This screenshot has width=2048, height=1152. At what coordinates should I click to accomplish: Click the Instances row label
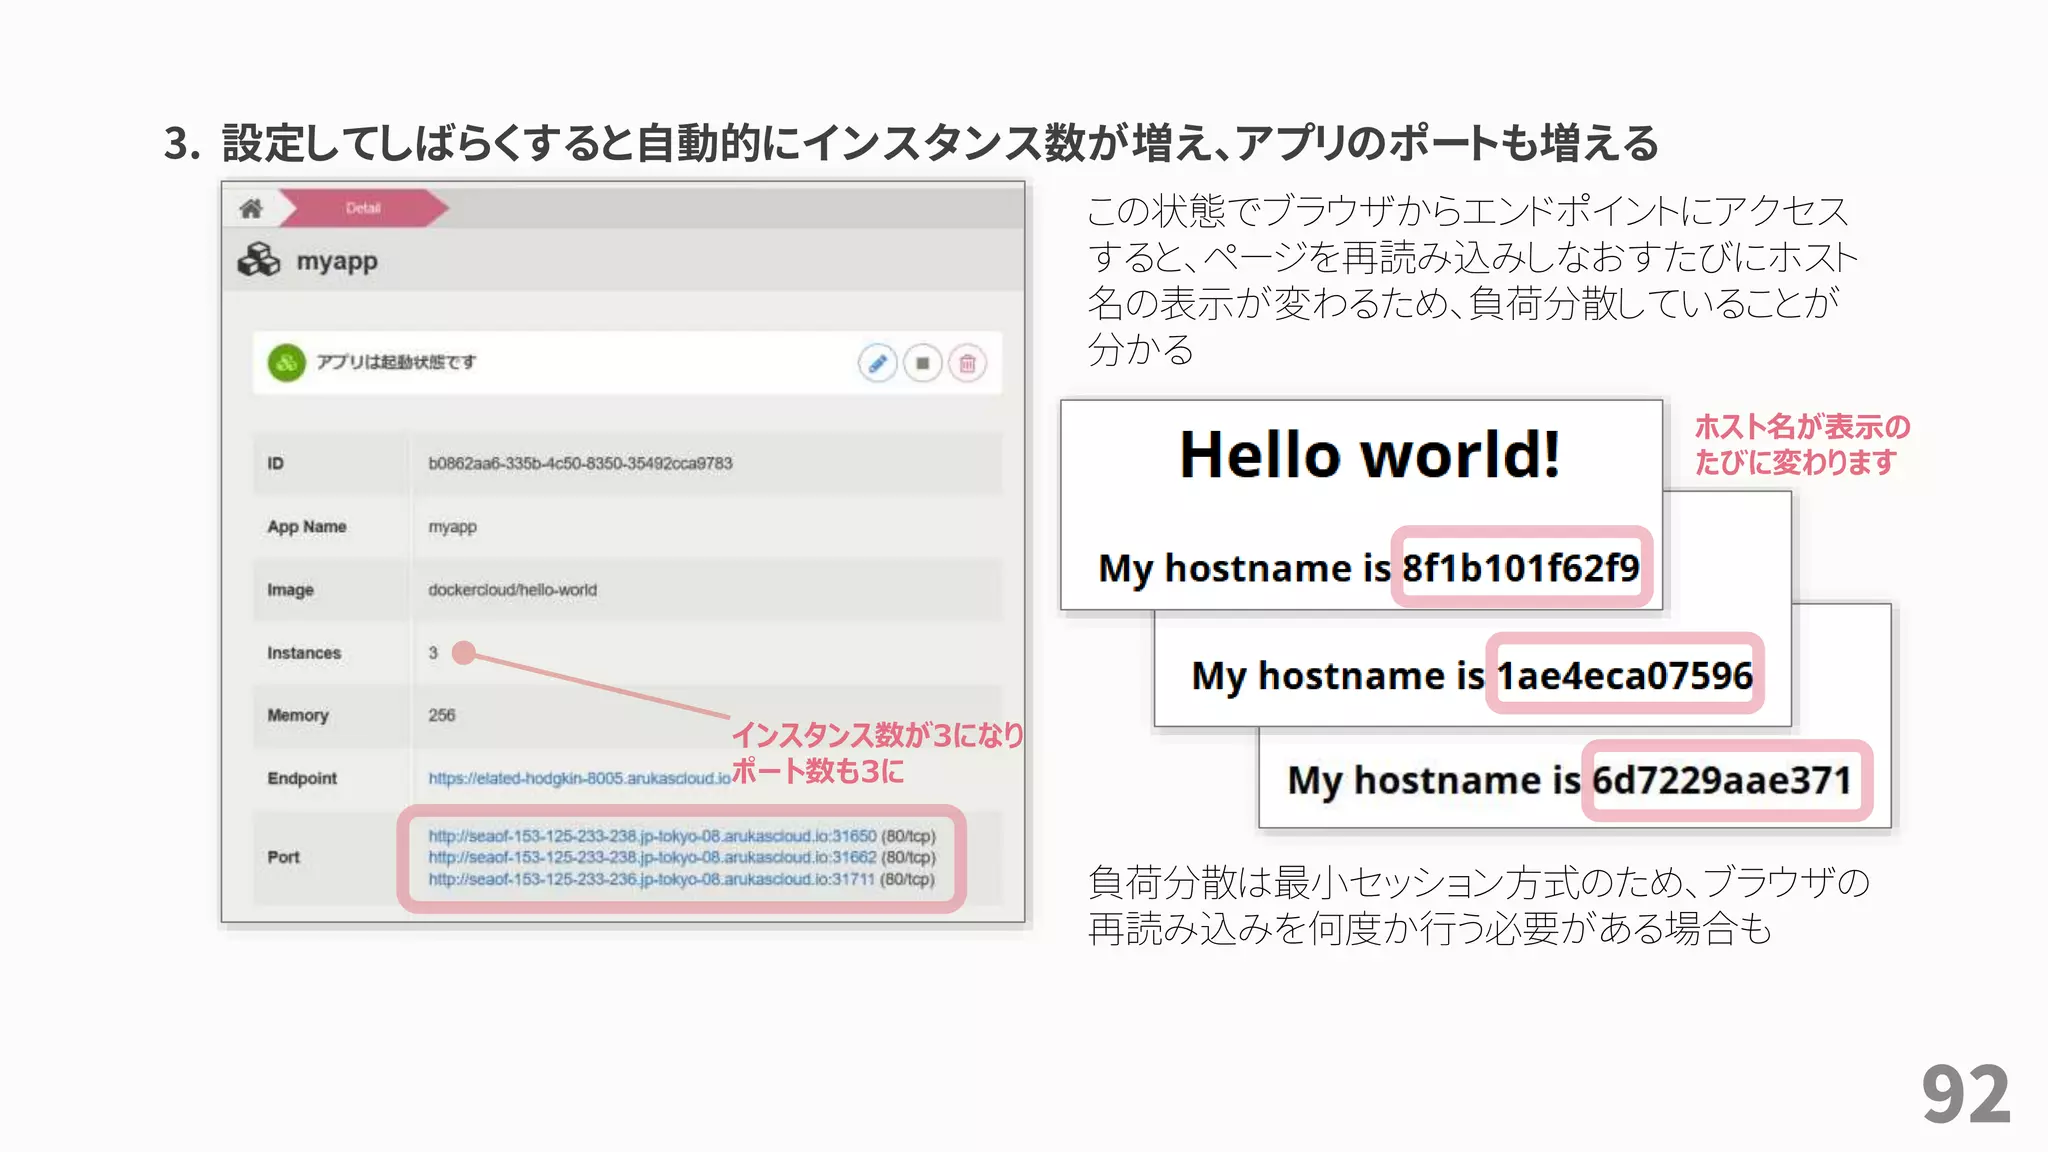tap(304, 653)
